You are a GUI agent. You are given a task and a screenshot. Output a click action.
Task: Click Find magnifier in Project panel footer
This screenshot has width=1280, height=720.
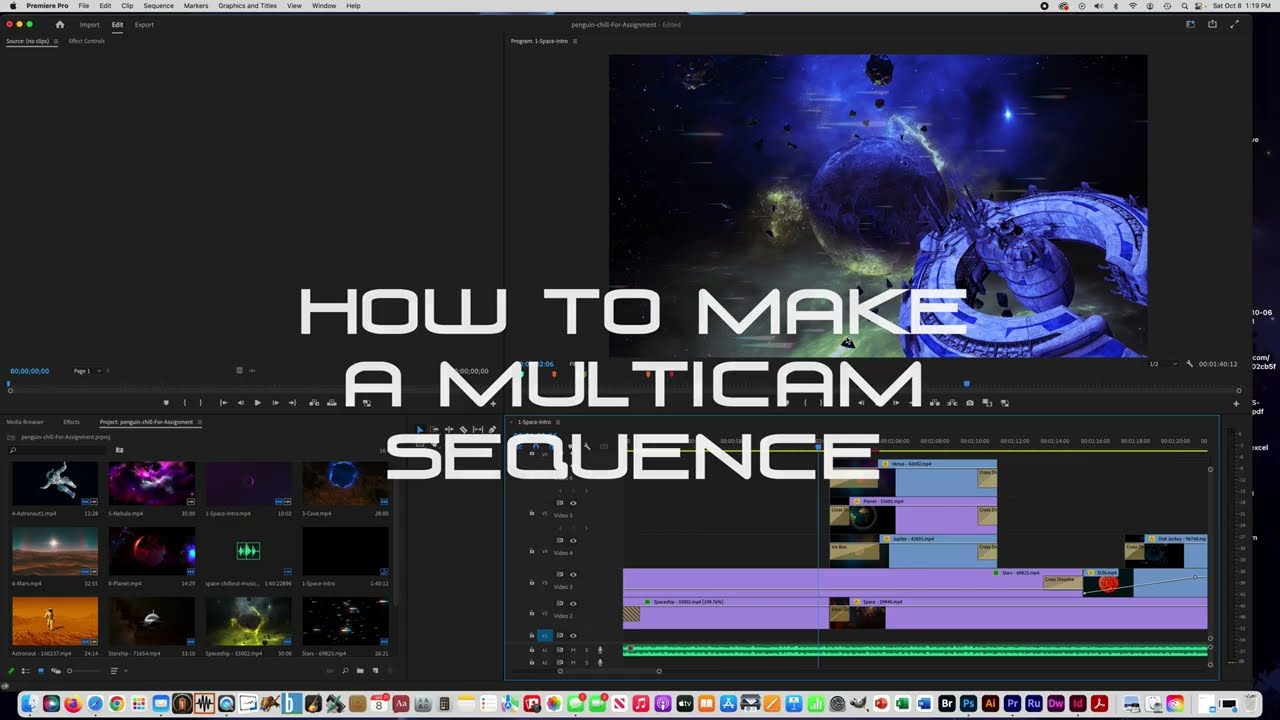(345, 670)
